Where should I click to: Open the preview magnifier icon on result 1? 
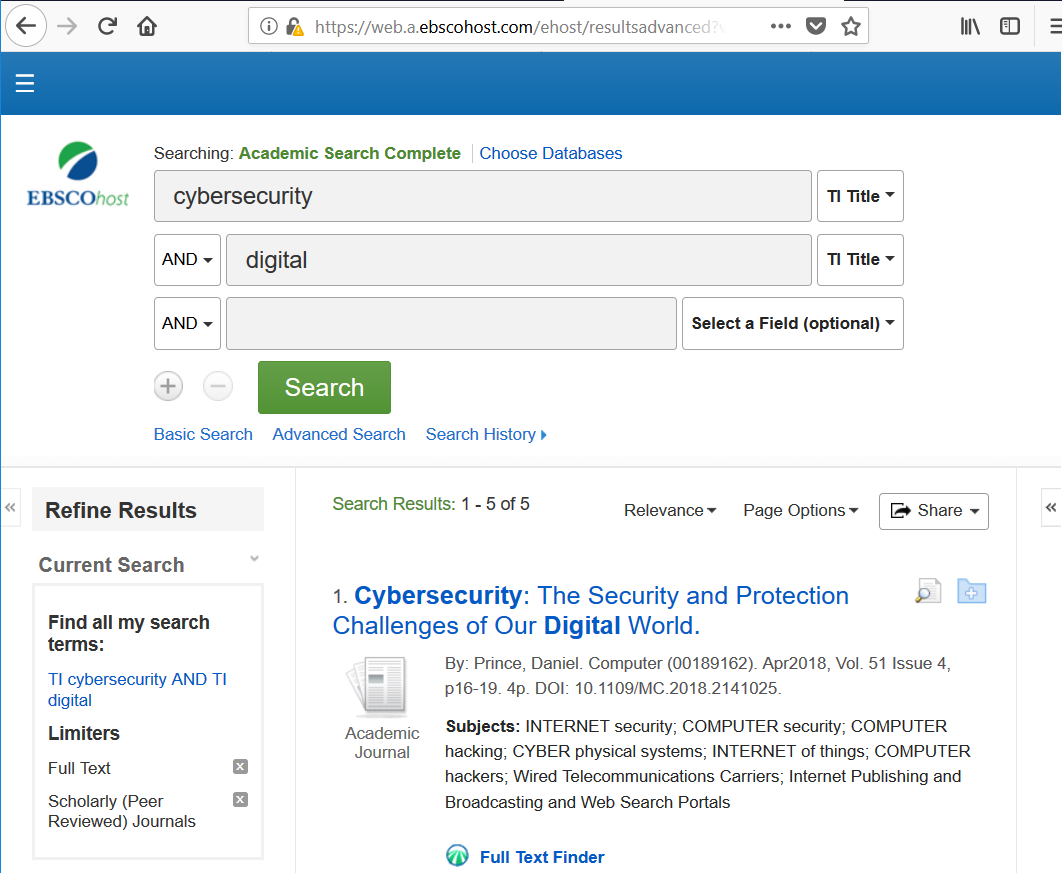(x=927, y=591)
